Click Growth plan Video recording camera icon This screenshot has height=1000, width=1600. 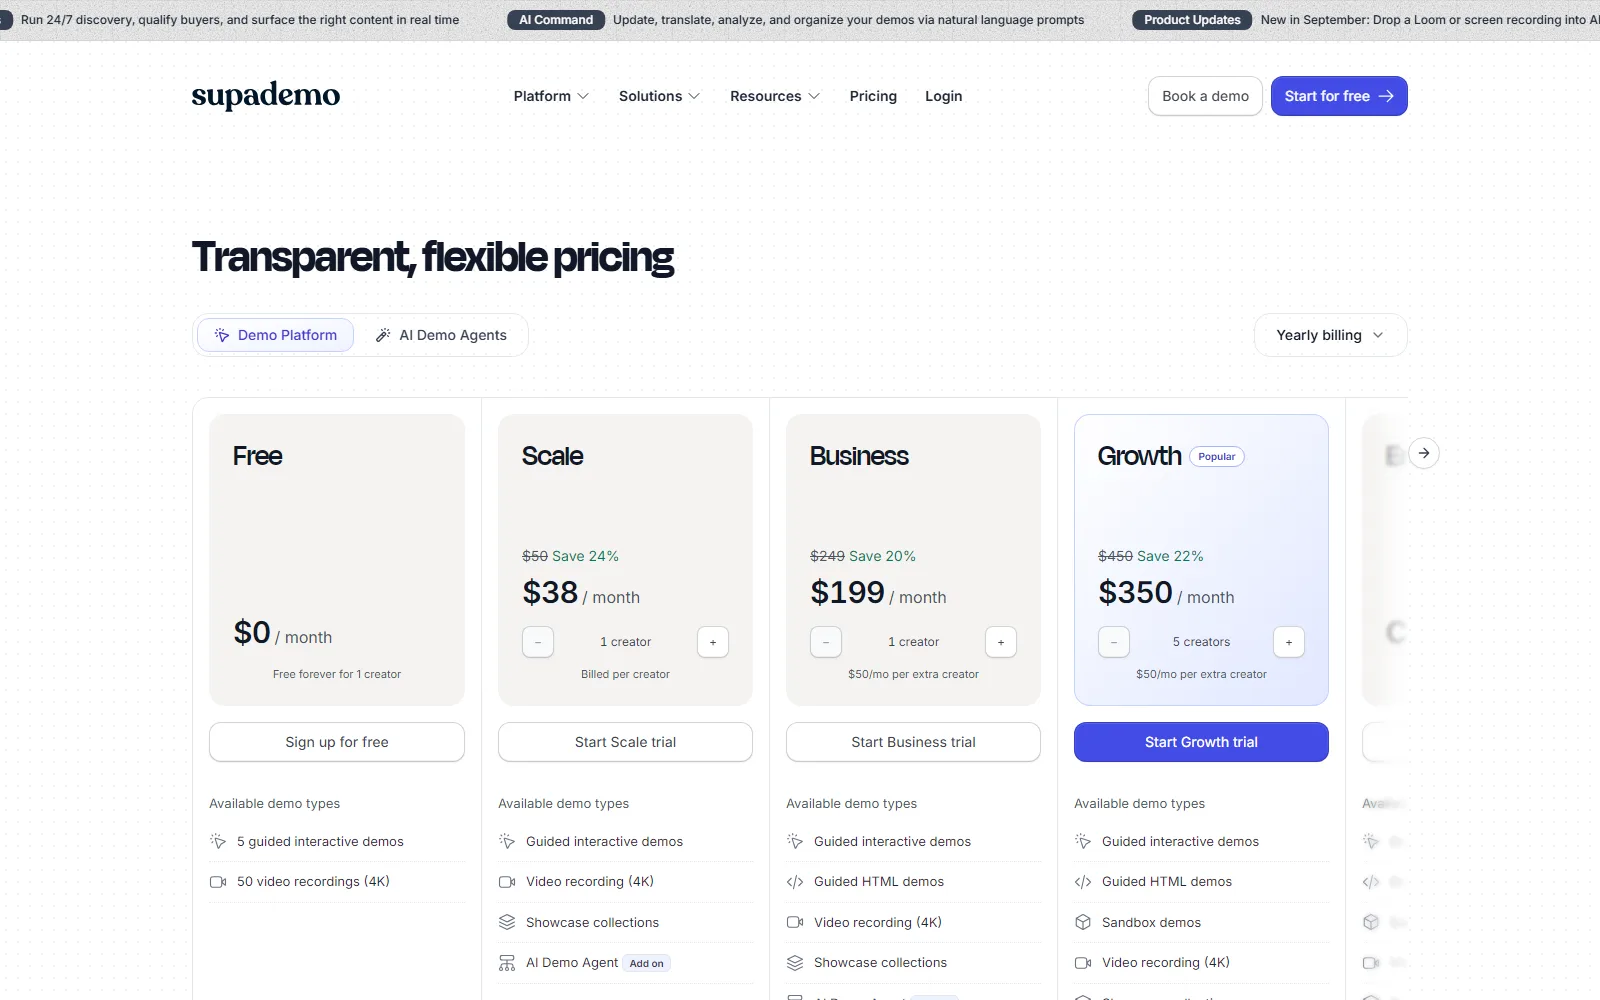coord(1083,963)
